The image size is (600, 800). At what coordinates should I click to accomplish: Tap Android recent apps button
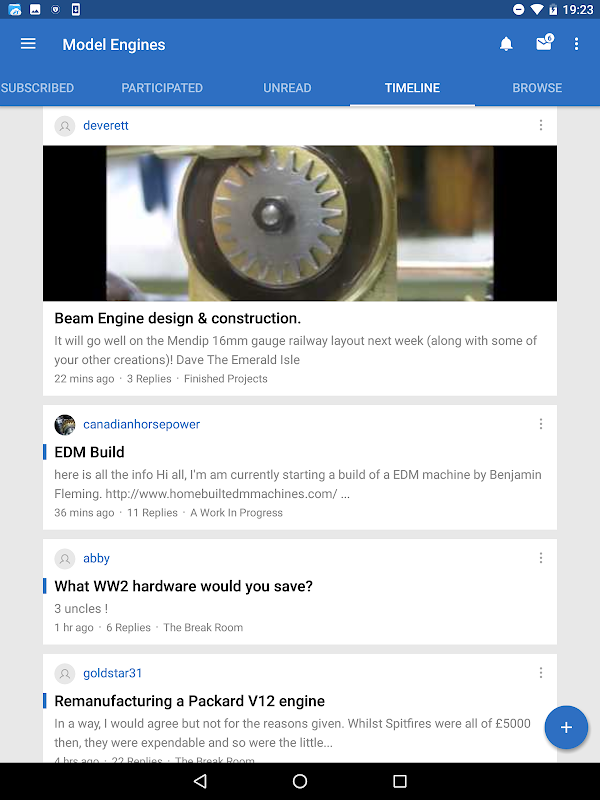400,781
